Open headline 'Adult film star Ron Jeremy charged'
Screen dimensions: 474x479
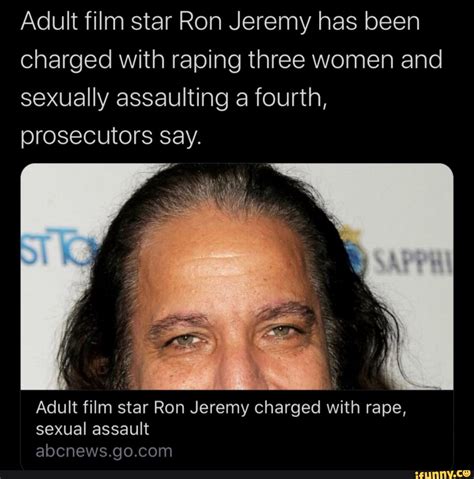point(221,418)
